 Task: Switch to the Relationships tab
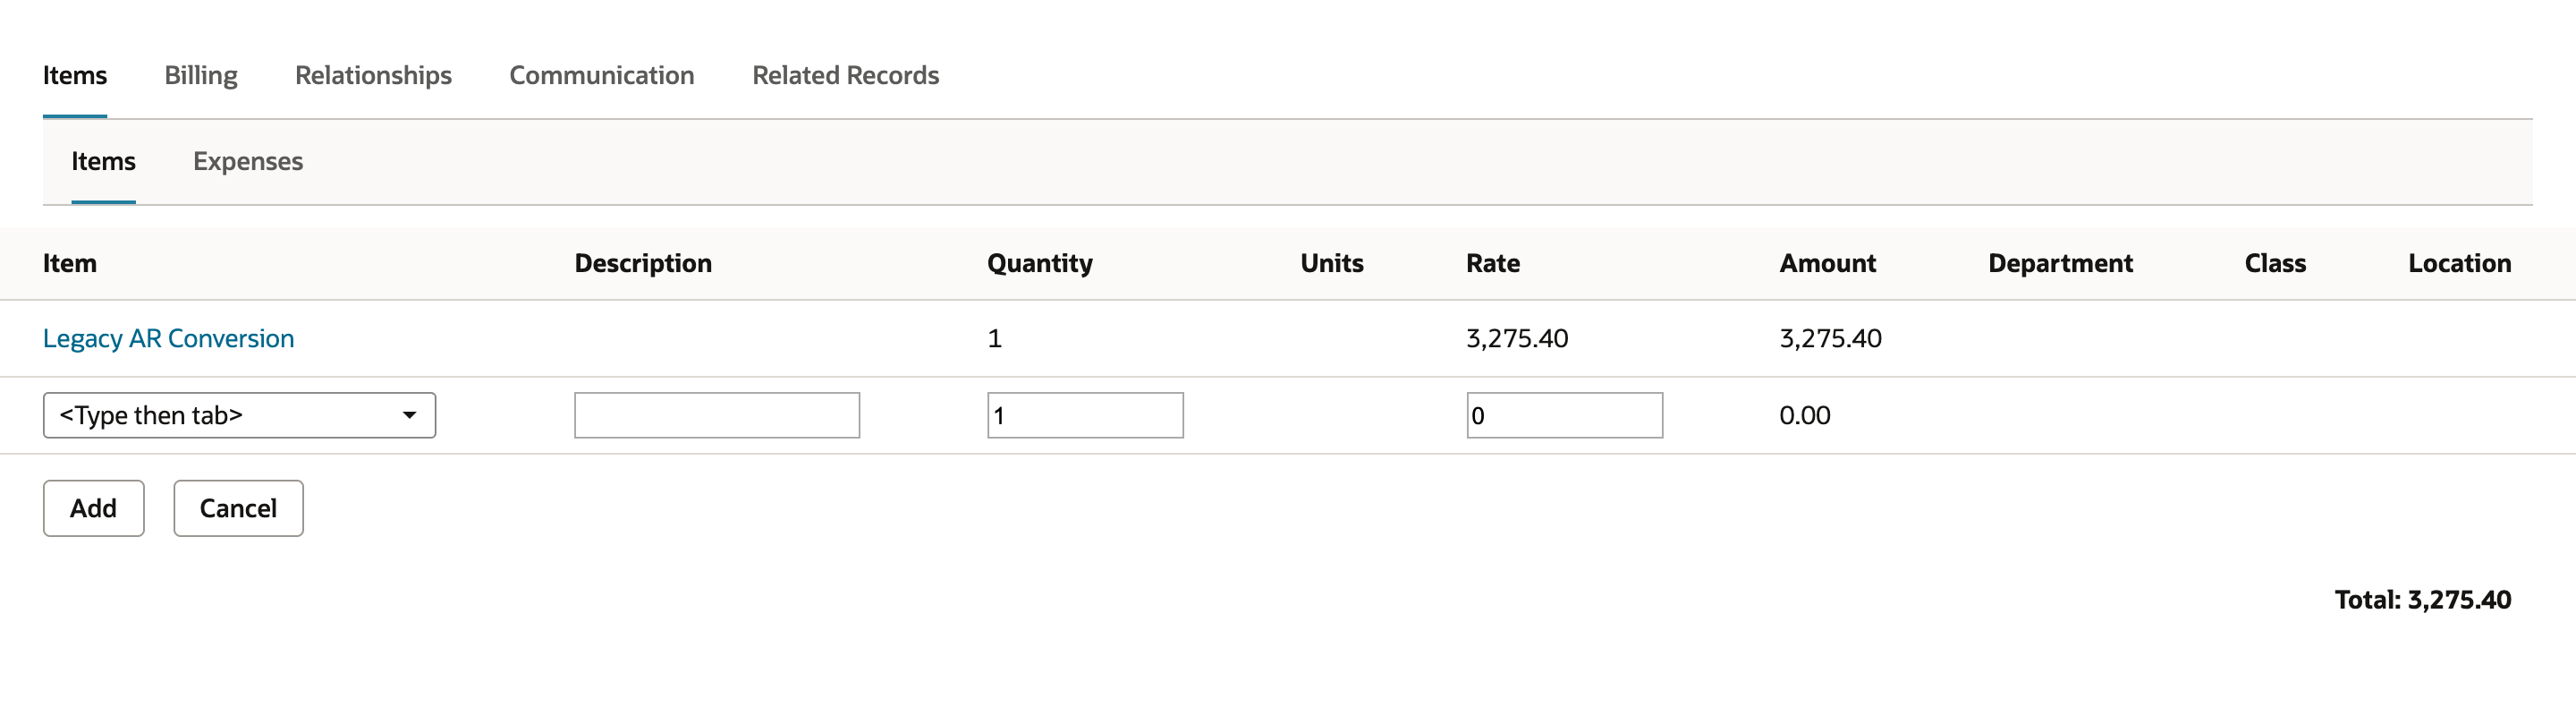click(373, 75)
